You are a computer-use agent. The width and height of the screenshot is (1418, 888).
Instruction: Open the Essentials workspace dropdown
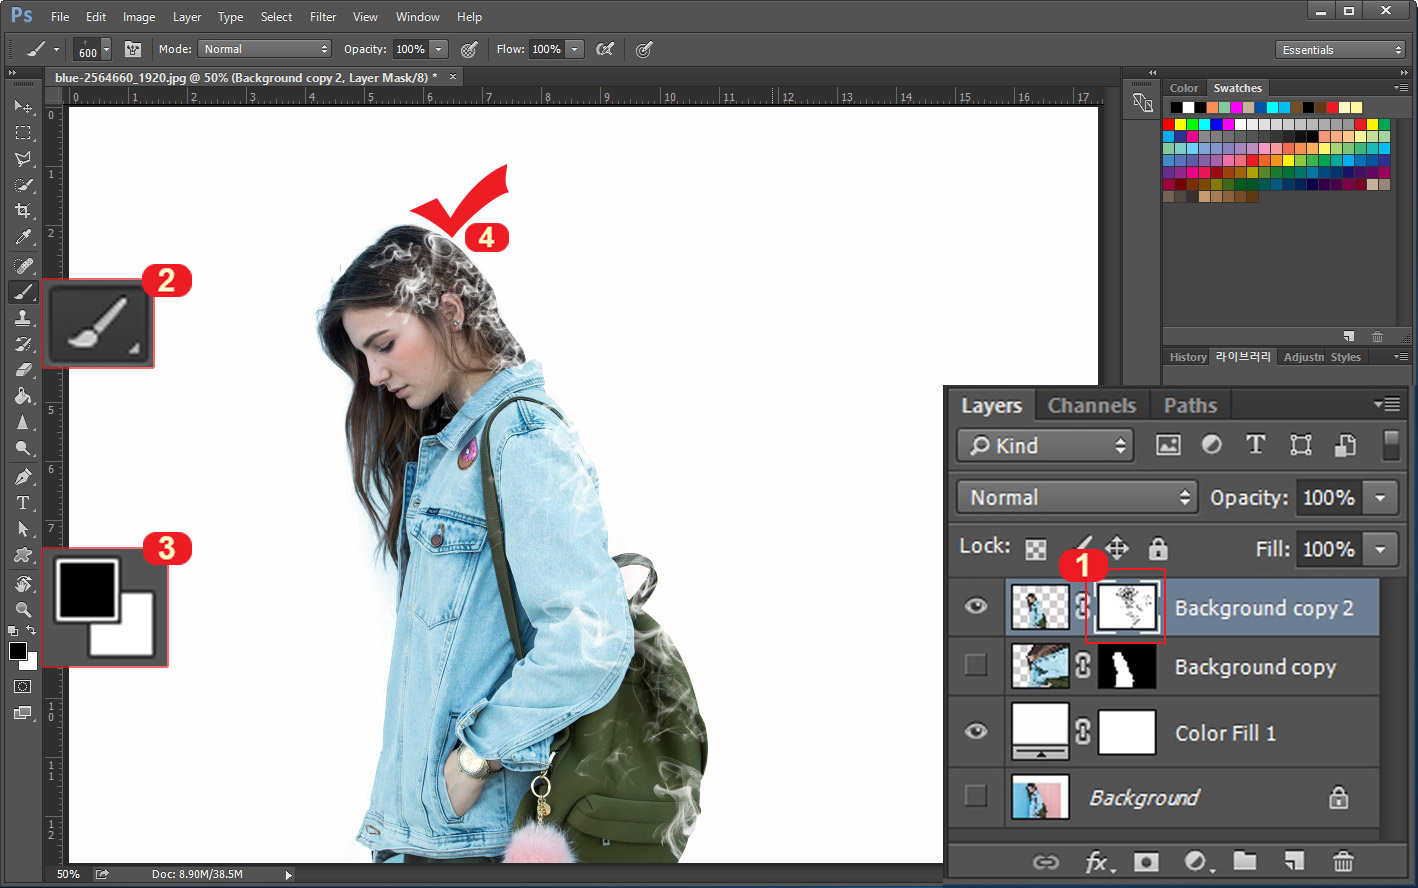(1341, 50)
